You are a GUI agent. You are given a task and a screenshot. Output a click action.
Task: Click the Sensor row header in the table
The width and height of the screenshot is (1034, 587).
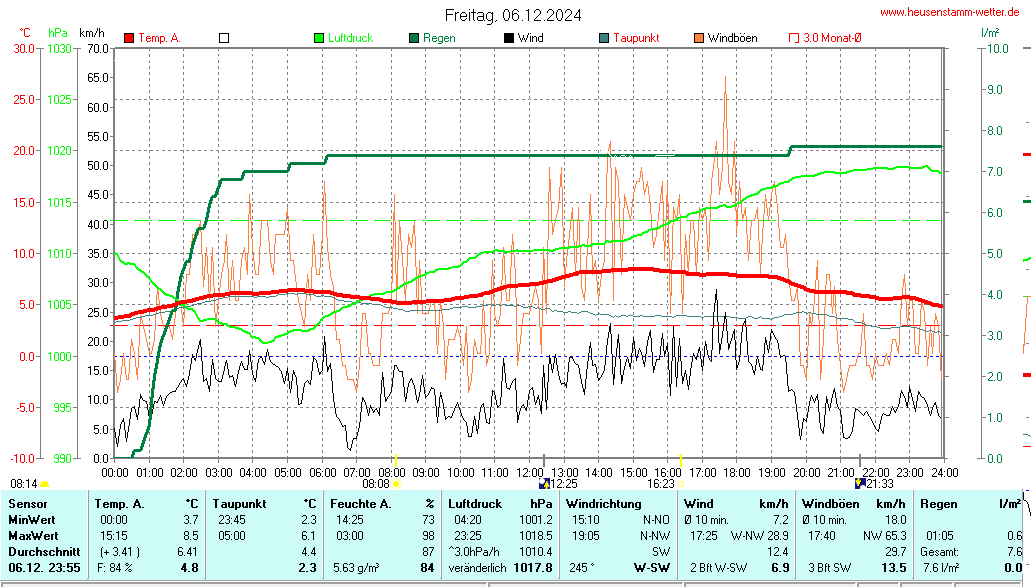(x=27, y=504)
